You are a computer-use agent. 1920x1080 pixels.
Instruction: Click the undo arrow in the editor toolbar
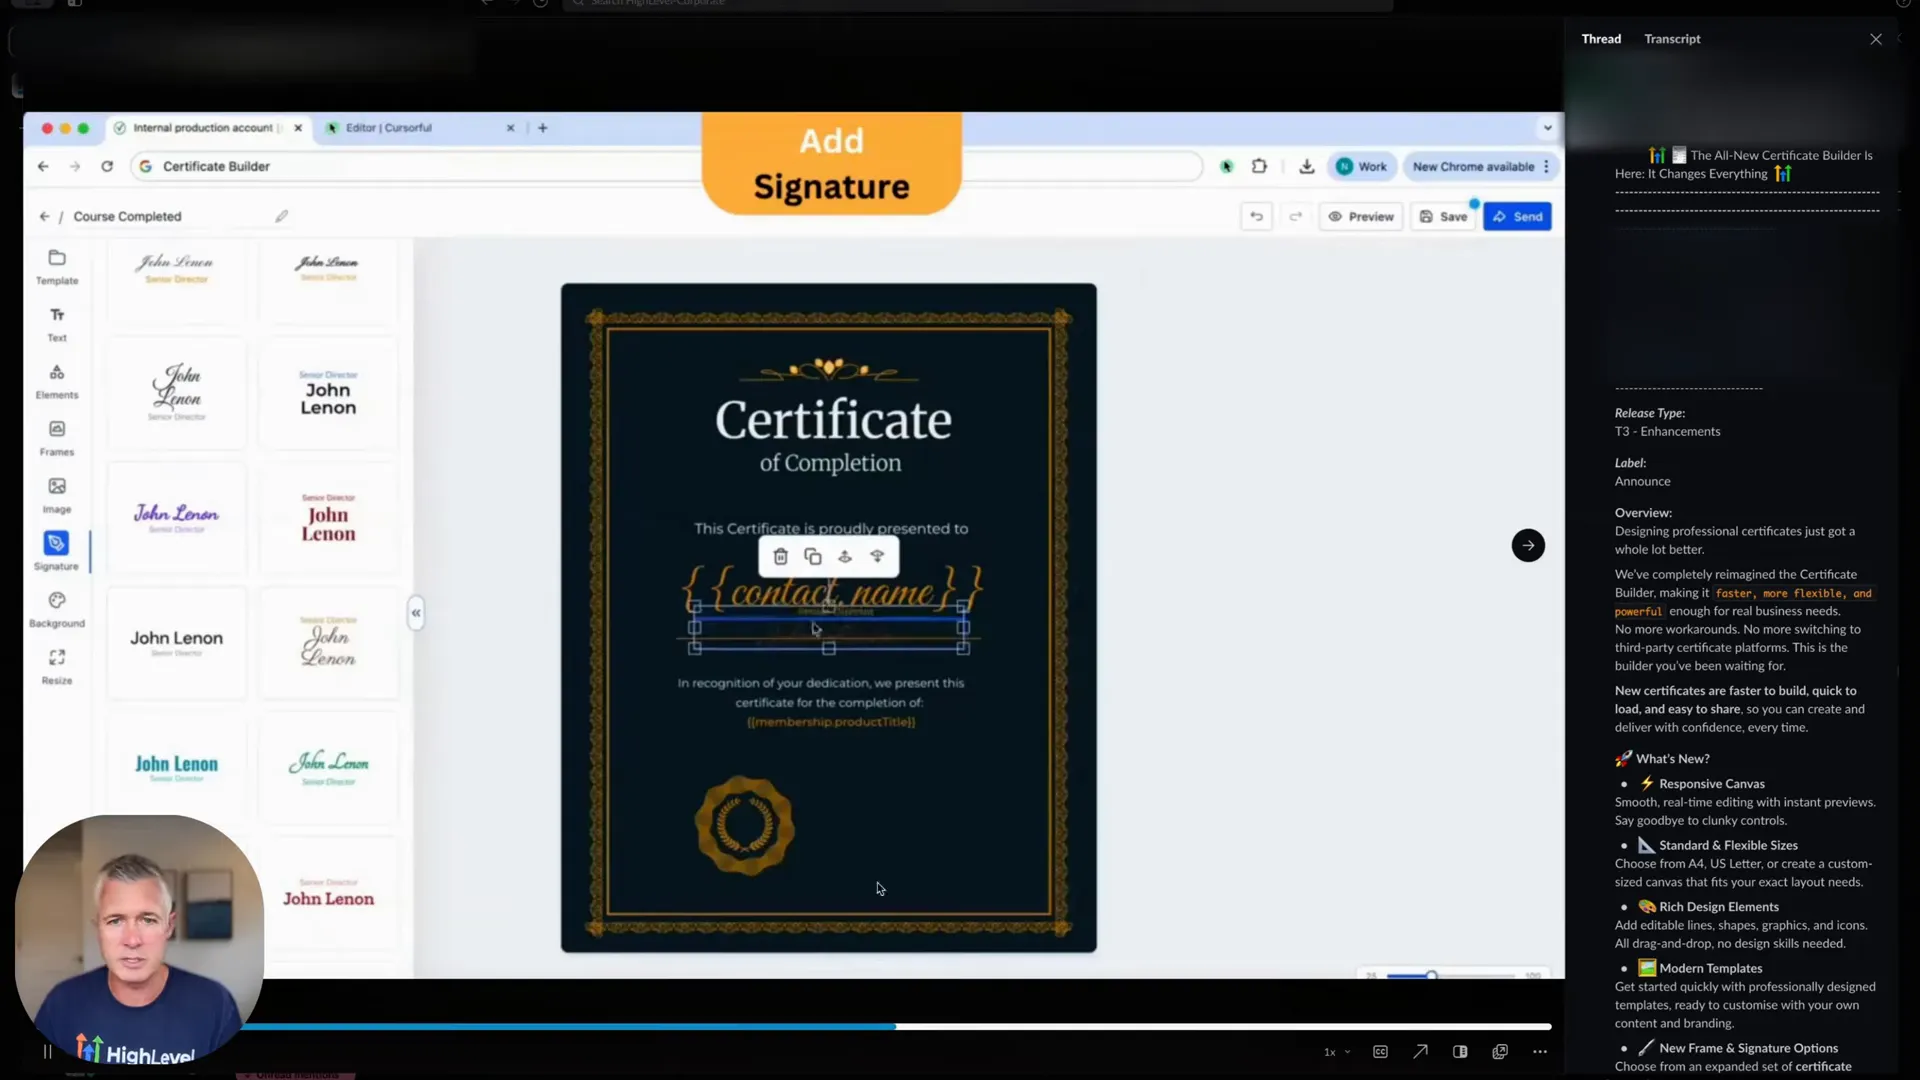pyautogui.click(x=1256, y=216)
